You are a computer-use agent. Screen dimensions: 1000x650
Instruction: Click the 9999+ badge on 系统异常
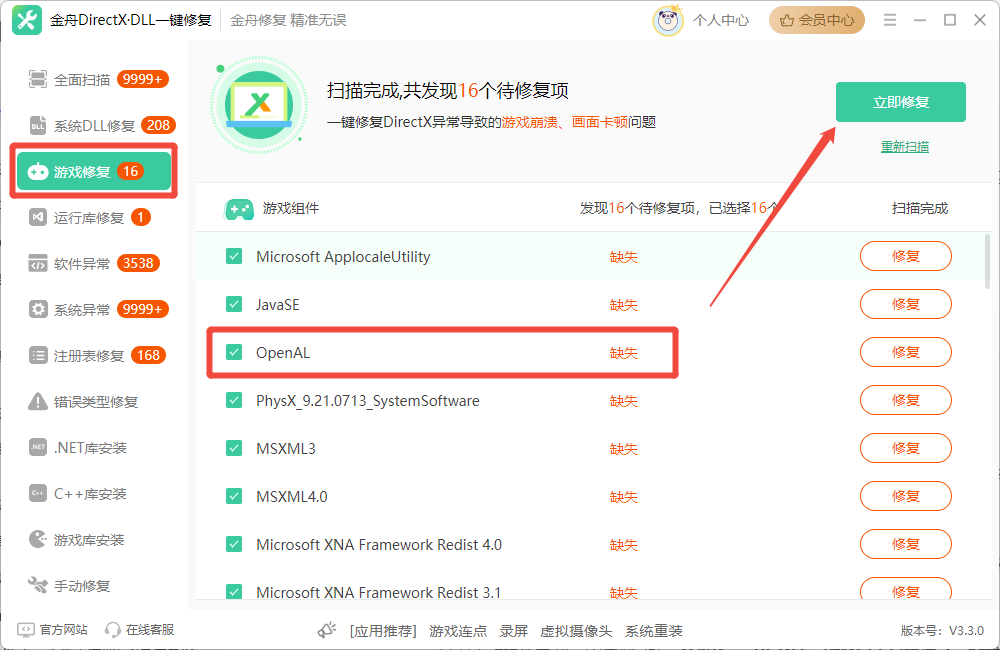(x=142, y=309)
